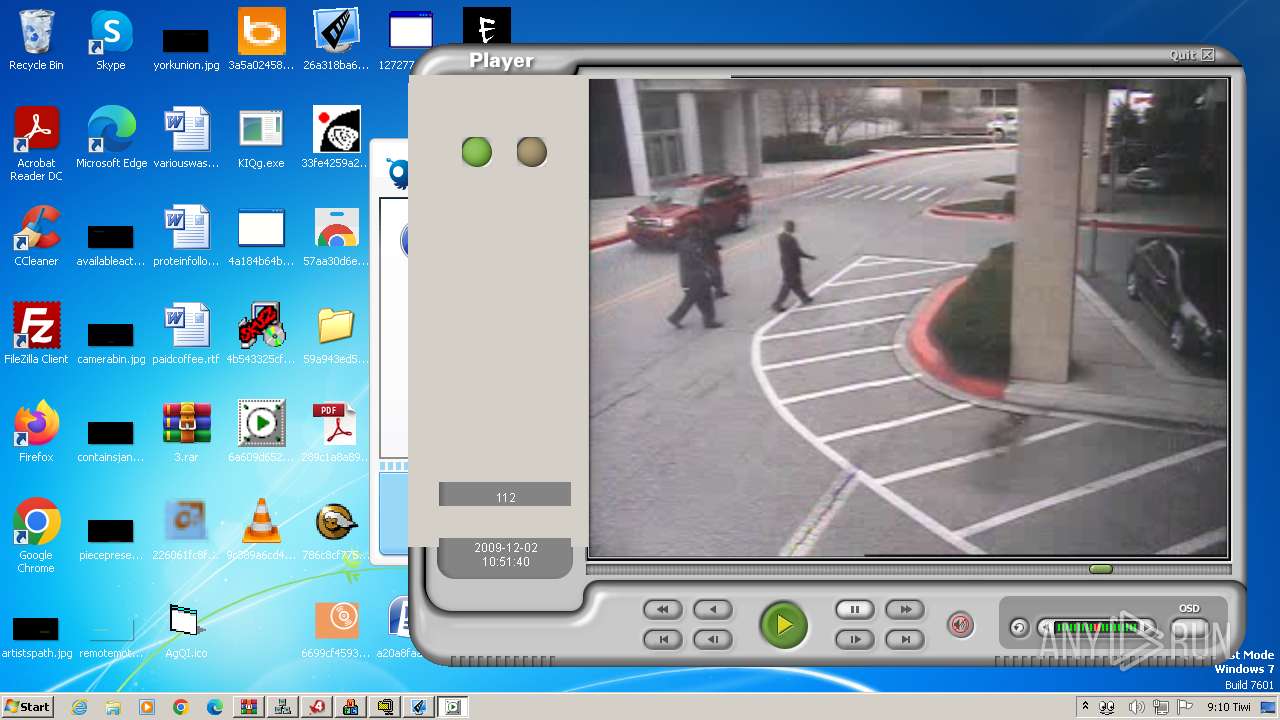
Task: Jump to the beginning of the recording
Action: (663, 639)
